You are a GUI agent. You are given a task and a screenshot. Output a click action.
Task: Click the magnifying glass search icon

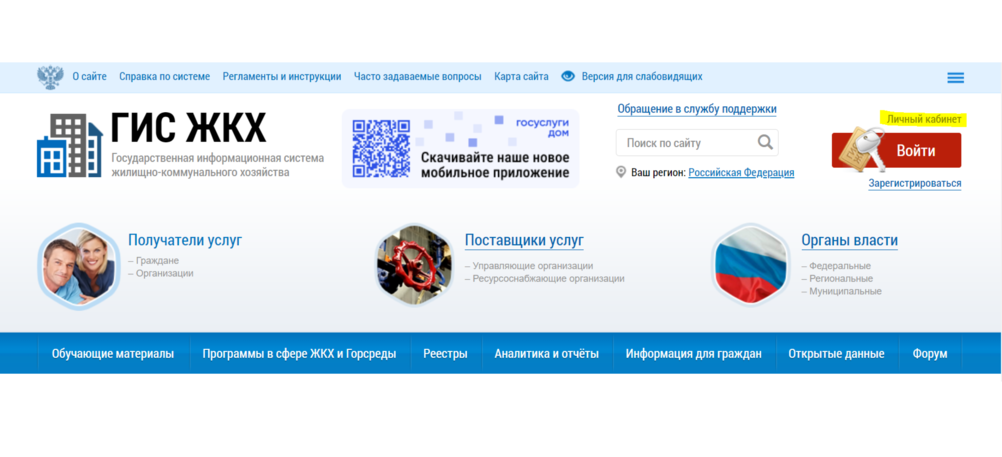point(765,142)
